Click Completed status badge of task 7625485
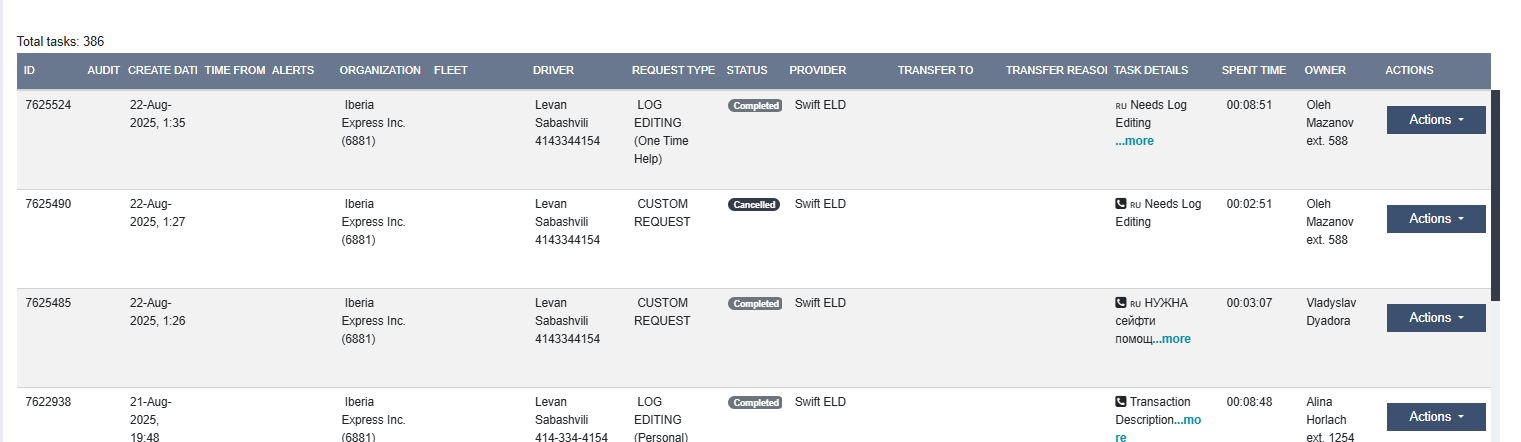Image resolution: width=1521 pixels, height=442 pixels. point(755,303)
